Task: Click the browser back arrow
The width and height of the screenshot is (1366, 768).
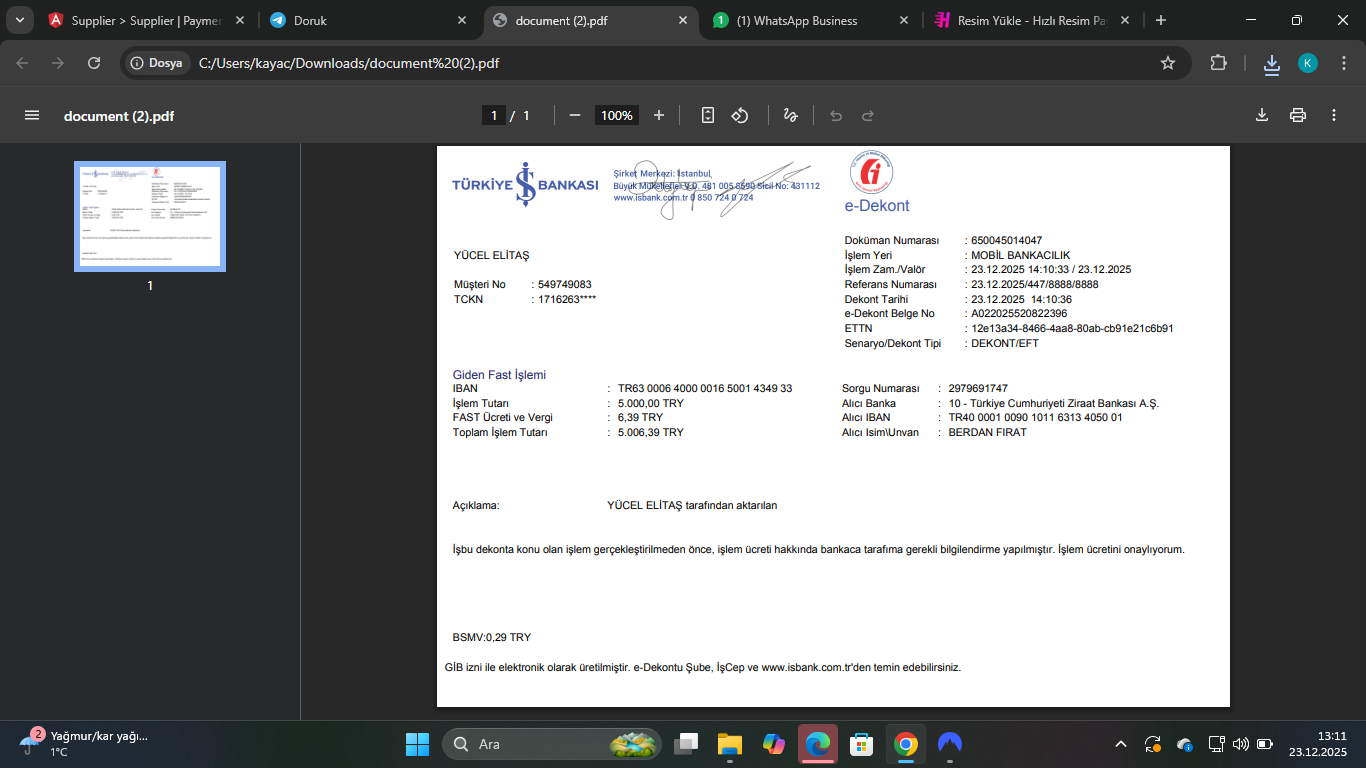Action: point(23,63)
